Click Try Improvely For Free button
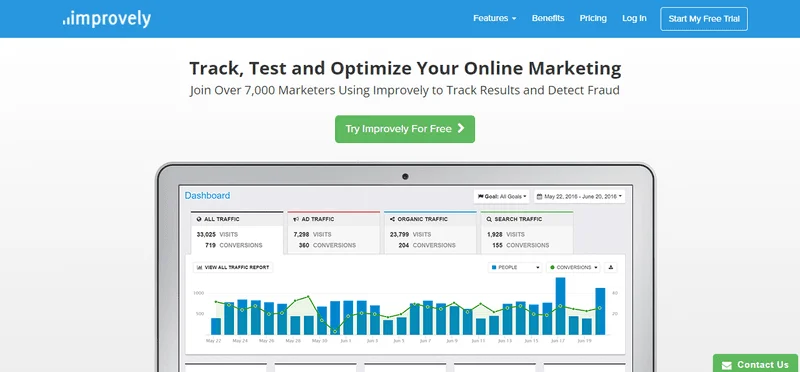The height and width of the screenshot is (372, 800). (405, 129)
